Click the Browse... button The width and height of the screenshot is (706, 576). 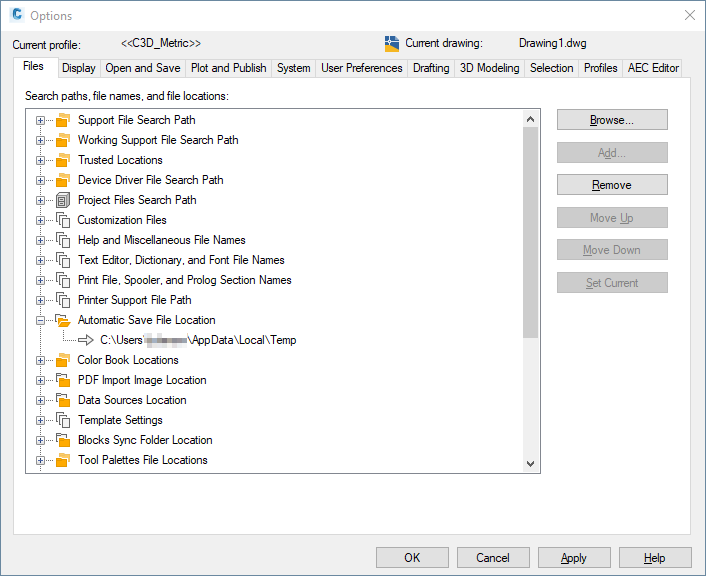[612, 120]
